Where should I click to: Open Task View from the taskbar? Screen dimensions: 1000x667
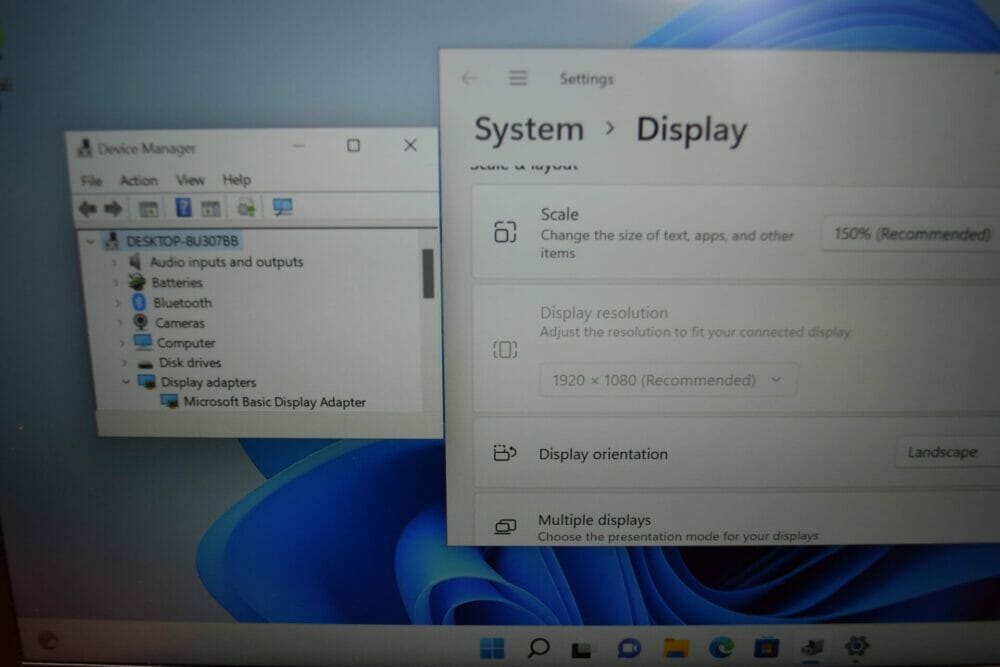[x=581, y=649]
